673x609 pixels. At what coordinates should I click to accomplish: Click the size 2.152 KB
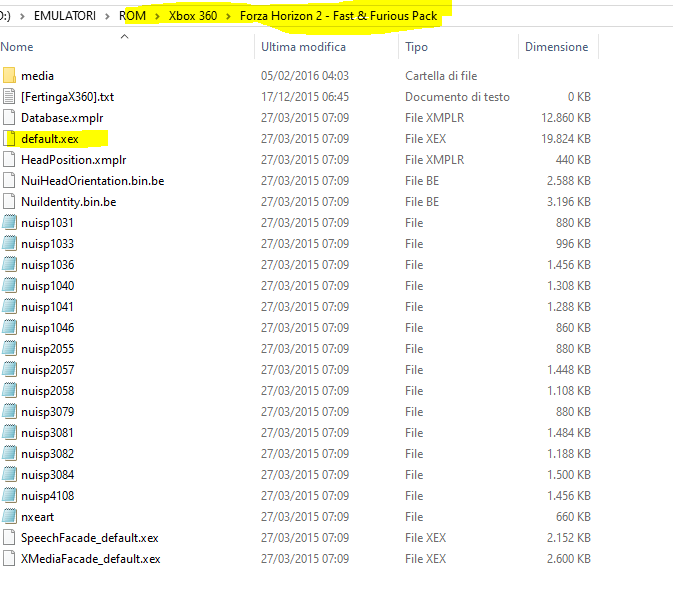(569, 538)
